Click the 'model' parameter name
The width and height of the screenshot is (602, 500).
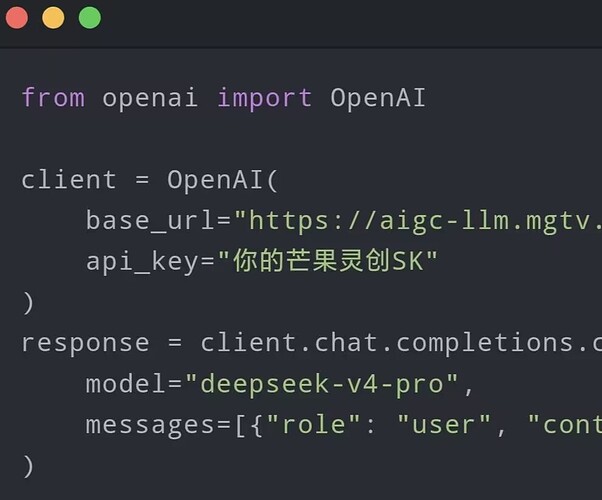126,383
